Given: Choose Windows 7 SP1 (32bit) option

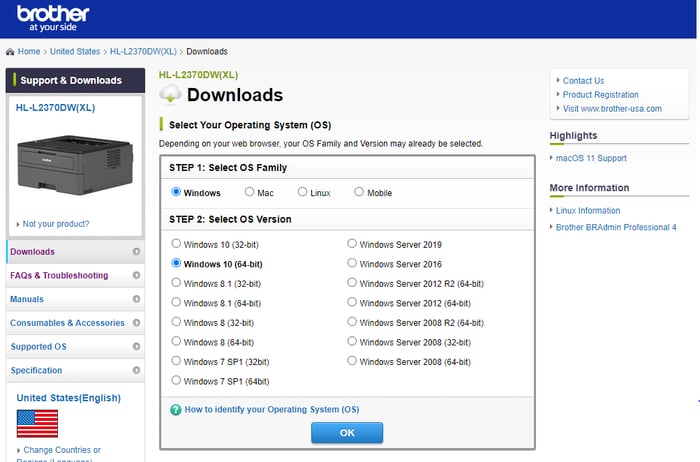Looking at the screenshot, I should [x=176, y=361].
